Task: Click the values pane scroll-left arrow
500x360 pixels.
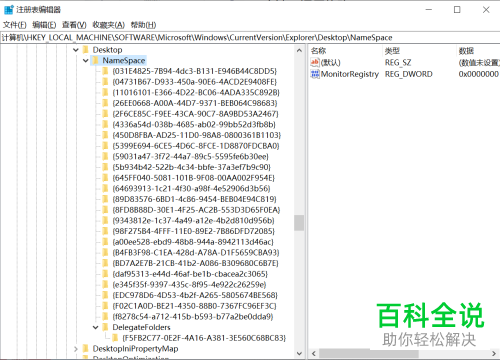Action: tap(314, 353)
